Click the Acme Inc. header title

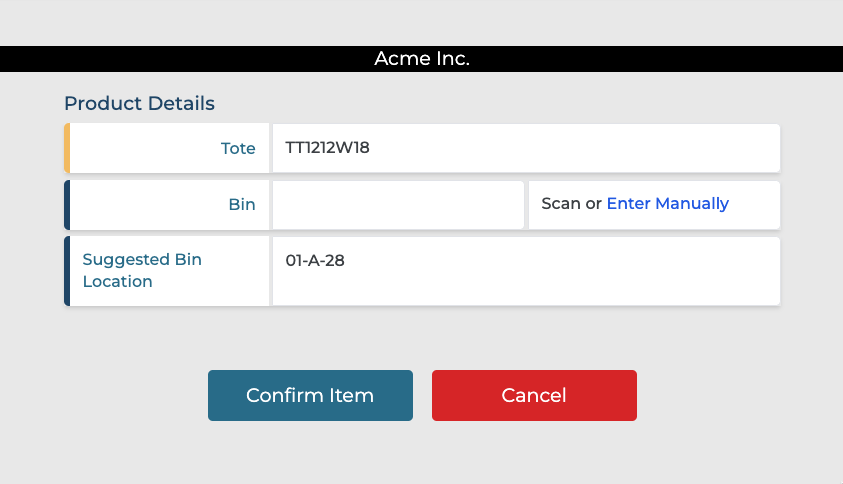coord(421,59)
